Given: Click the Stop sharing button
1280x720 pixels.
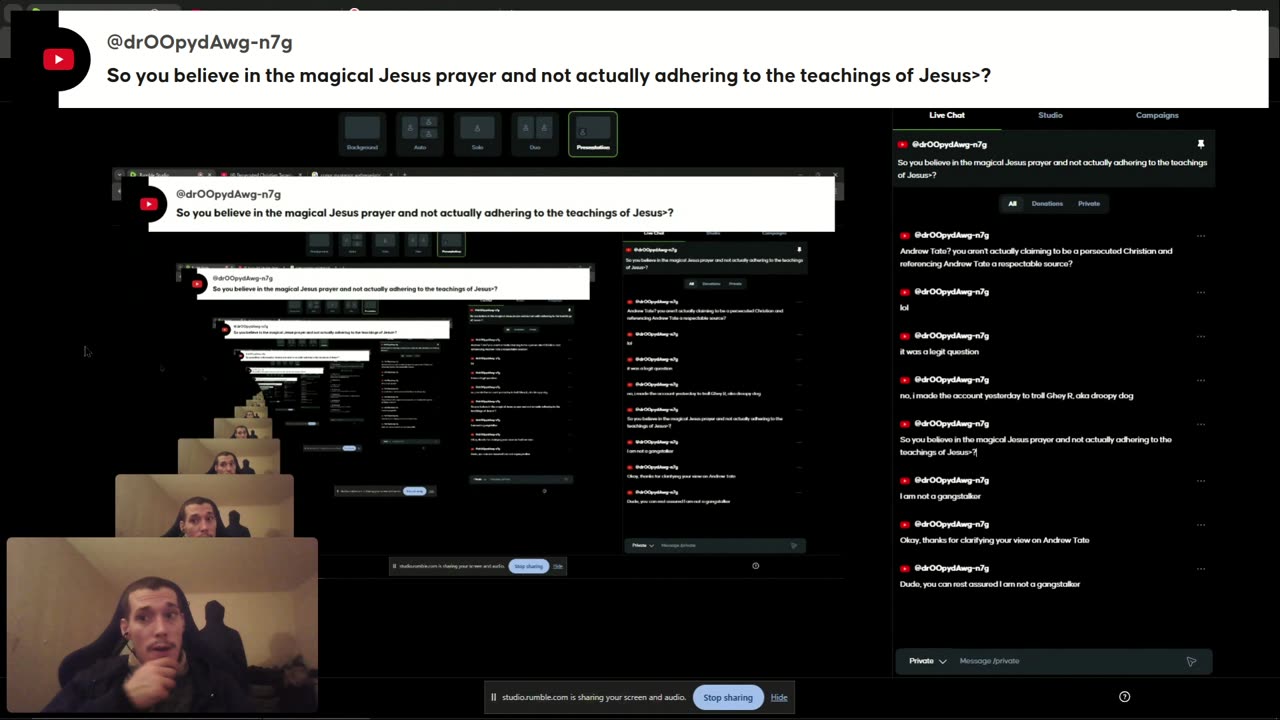Looking at the screenshot, I should click(x=728, y=697).
